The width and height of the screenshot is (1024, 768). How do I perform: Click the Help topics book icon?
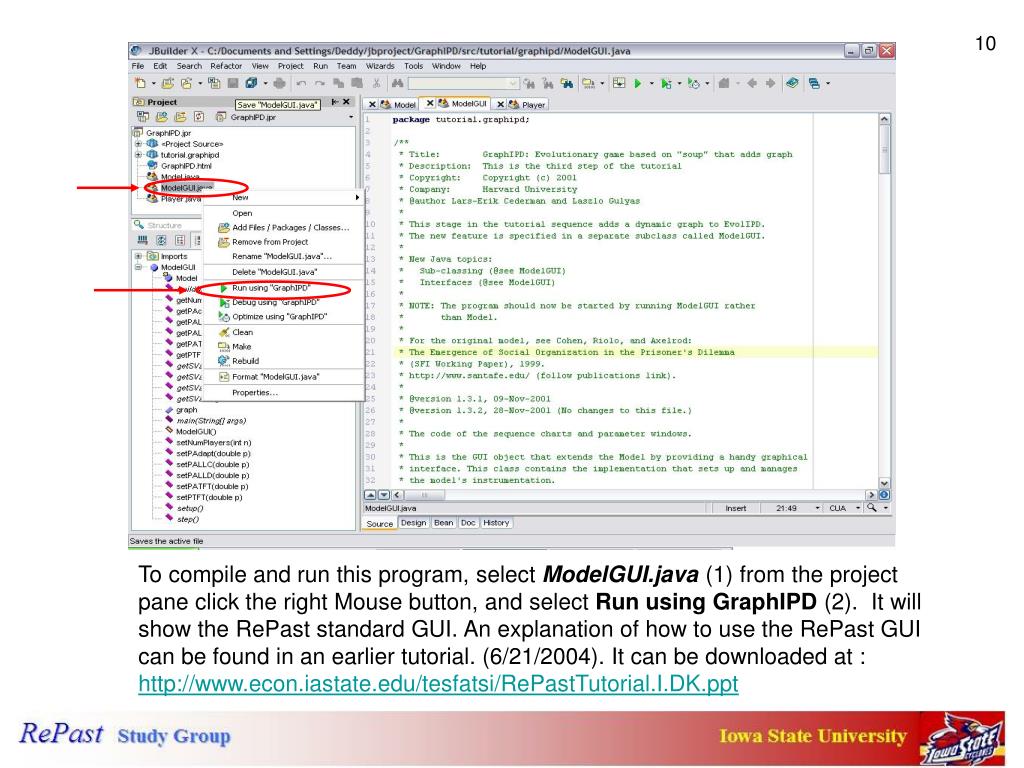pyautogui.click(x=792, y=83)
